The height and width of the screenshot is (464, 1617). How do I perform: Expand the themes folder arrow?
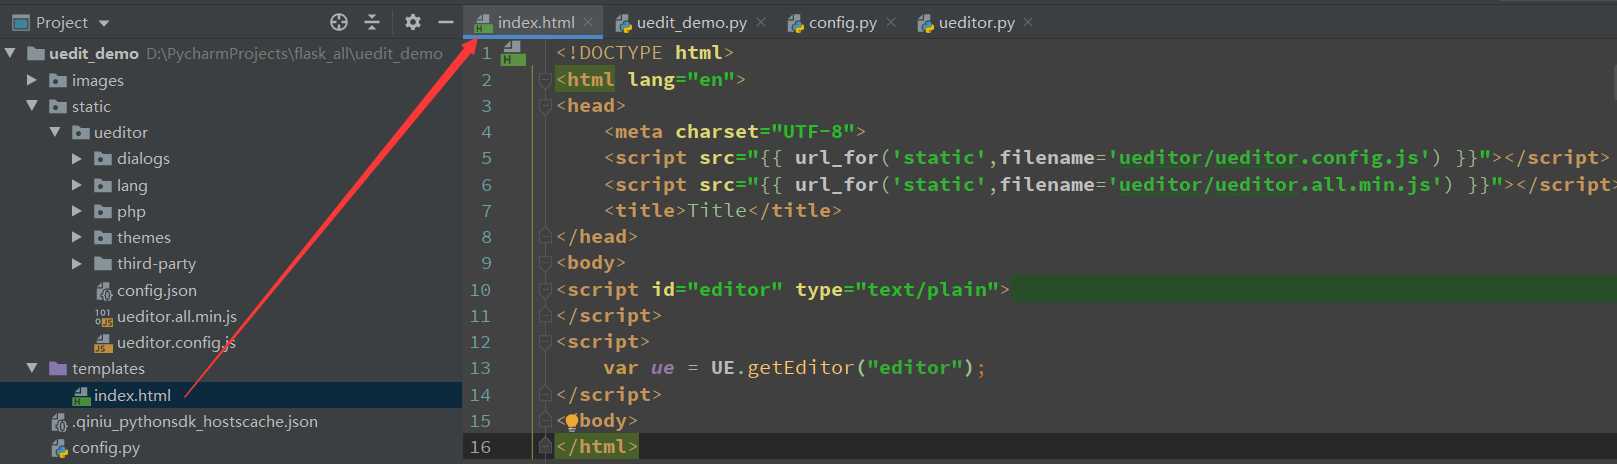click(77, 237)
